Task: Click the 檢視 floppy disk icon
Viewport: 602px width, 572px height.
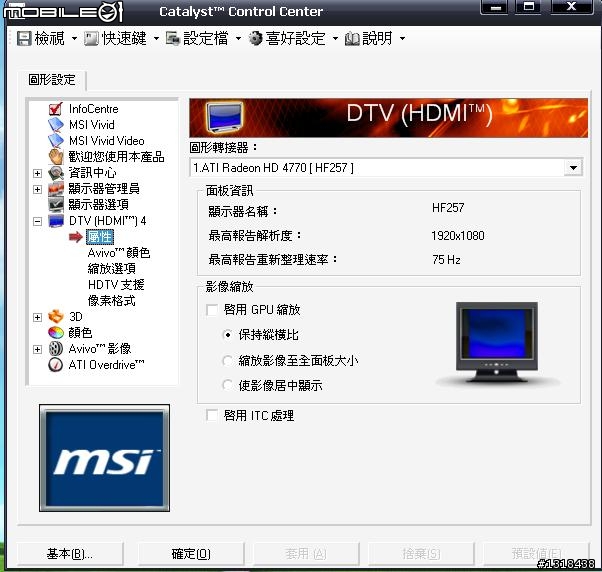Action: tap(24, 38)
